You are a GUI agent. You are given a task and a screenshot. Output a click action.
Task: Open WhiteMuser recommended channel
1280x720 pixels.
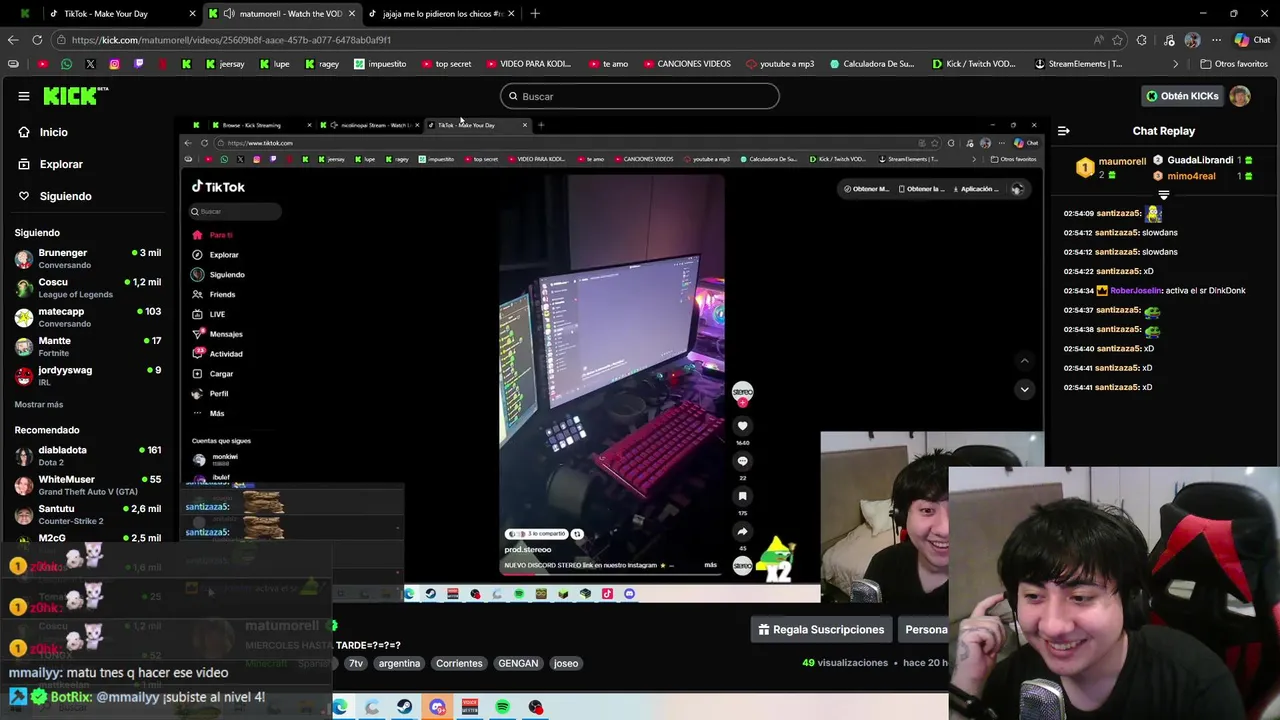88,484
